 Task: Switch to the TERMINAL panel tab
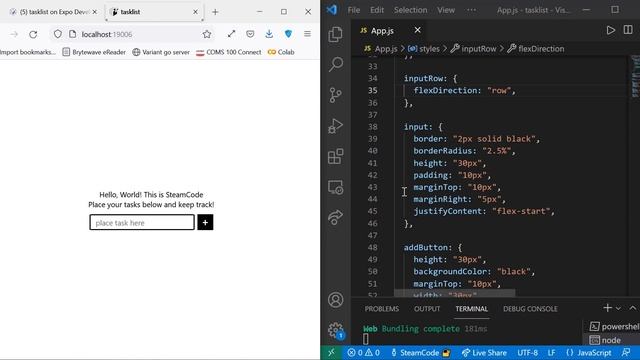click(x=471, y=309)
